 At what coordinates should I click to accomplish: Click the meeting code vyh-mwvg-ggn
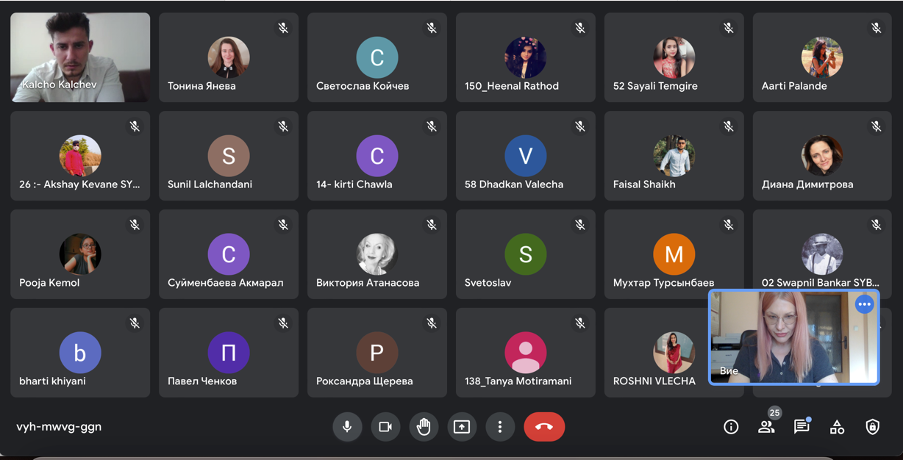[x=59, y=427]
